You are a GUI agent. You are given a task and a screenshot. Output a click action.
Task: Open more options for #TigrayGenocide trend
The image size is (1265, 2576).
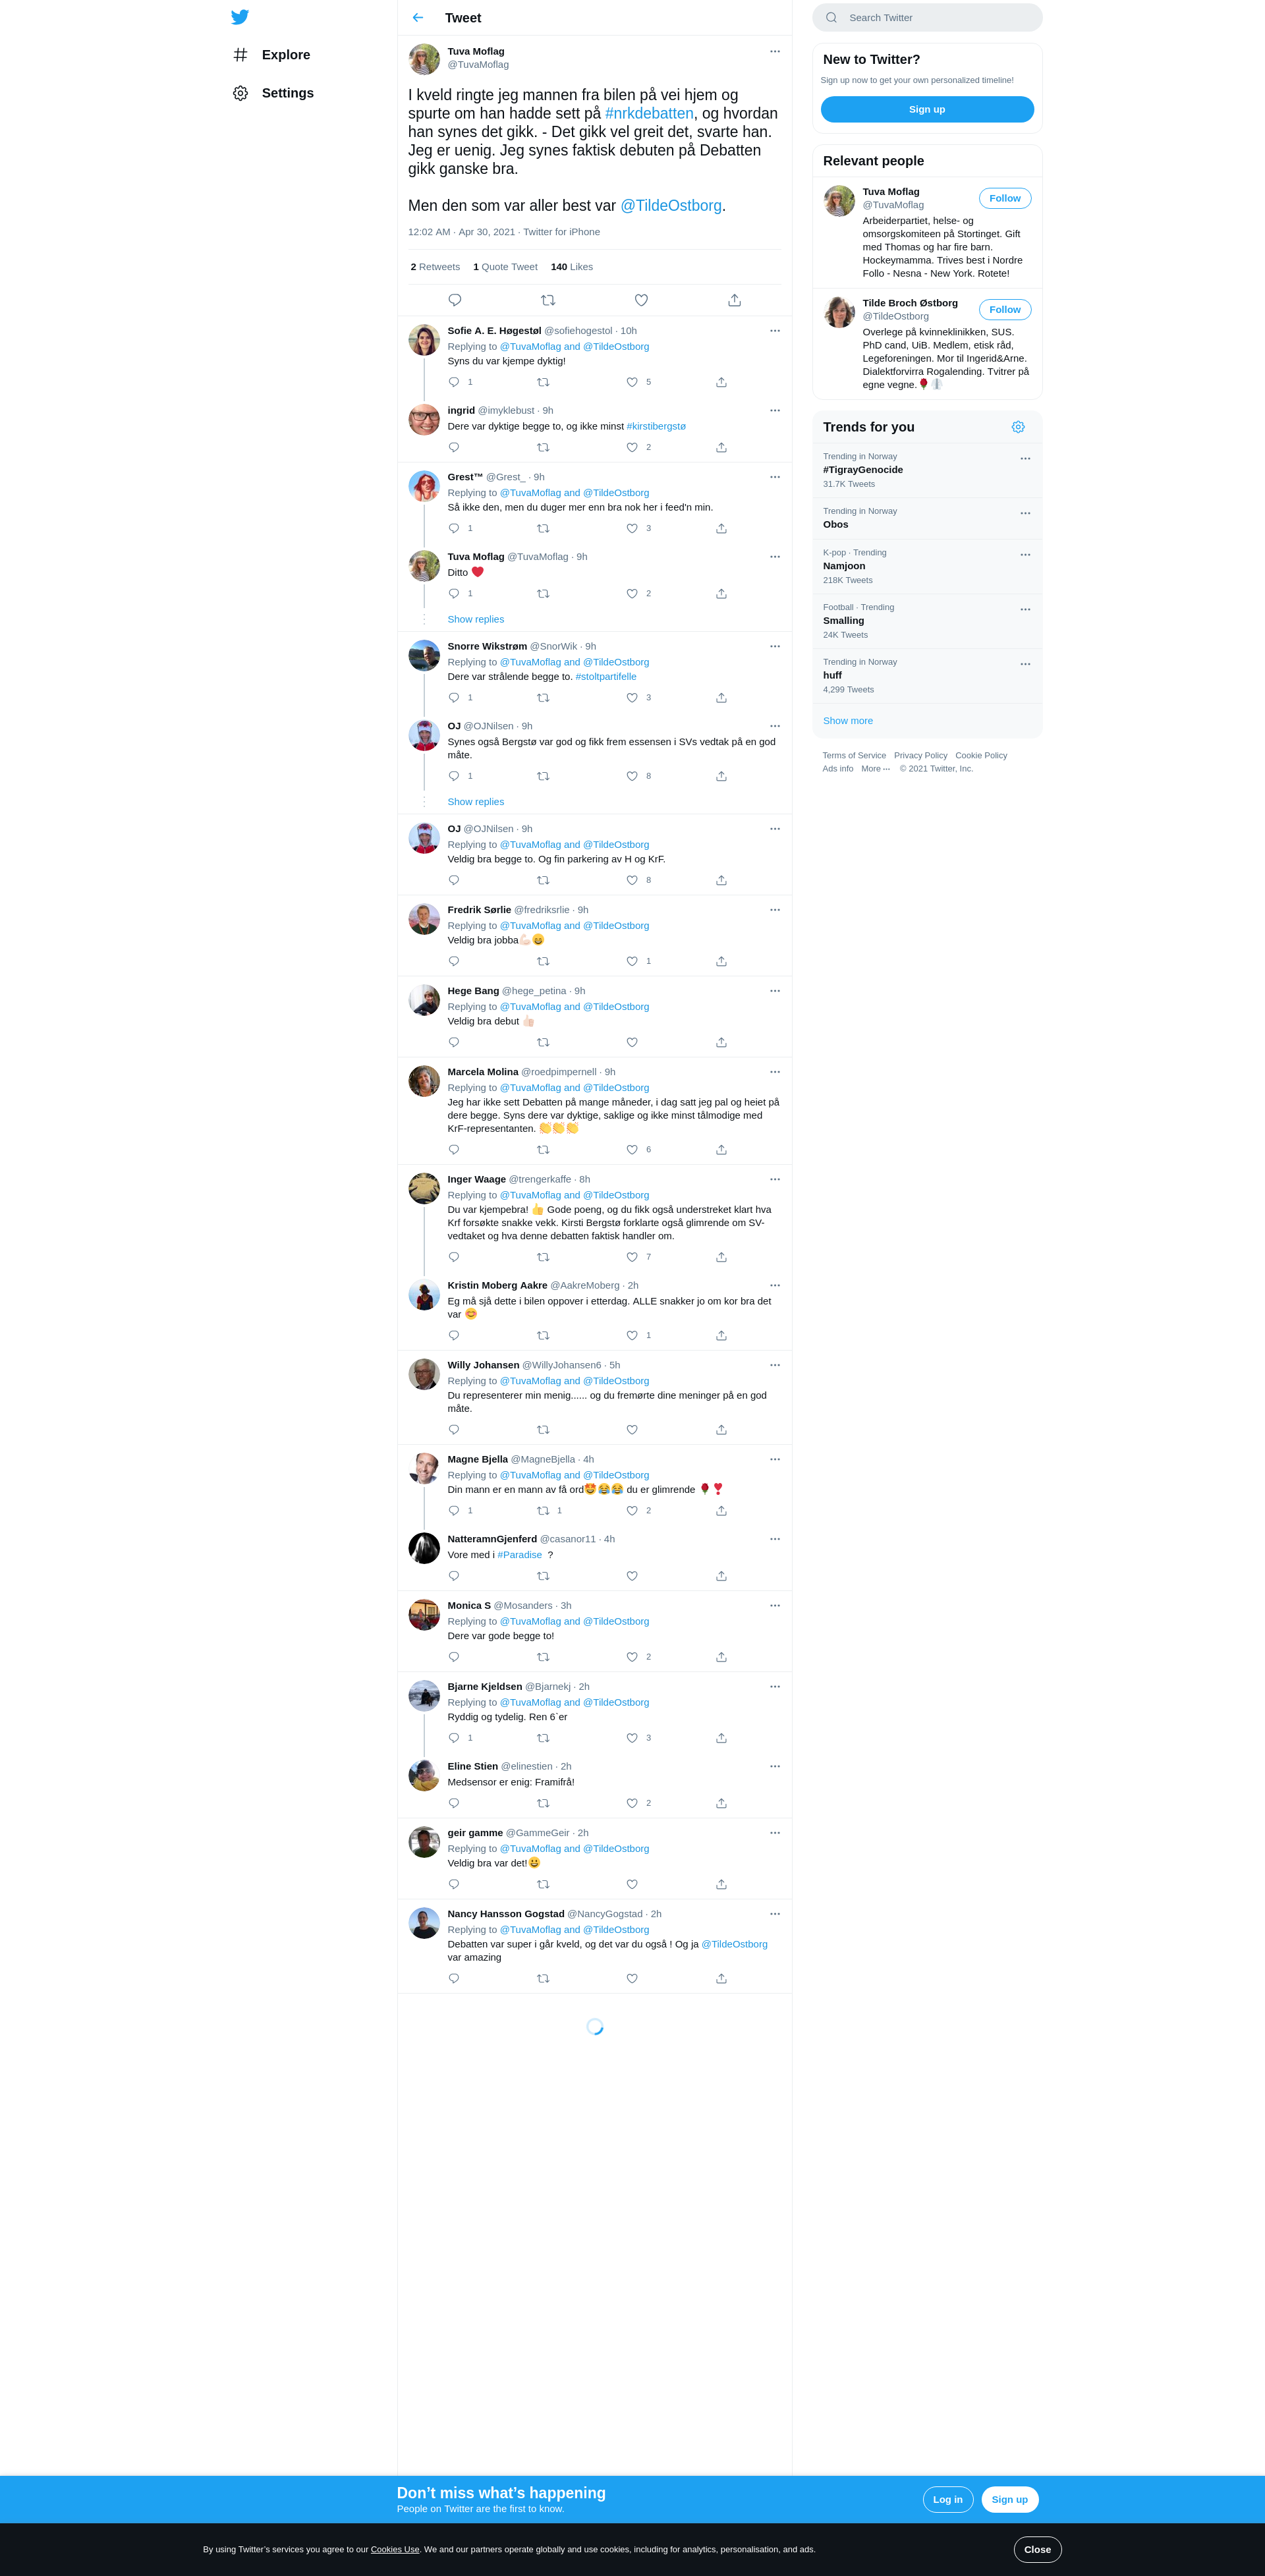[1025, 459]
